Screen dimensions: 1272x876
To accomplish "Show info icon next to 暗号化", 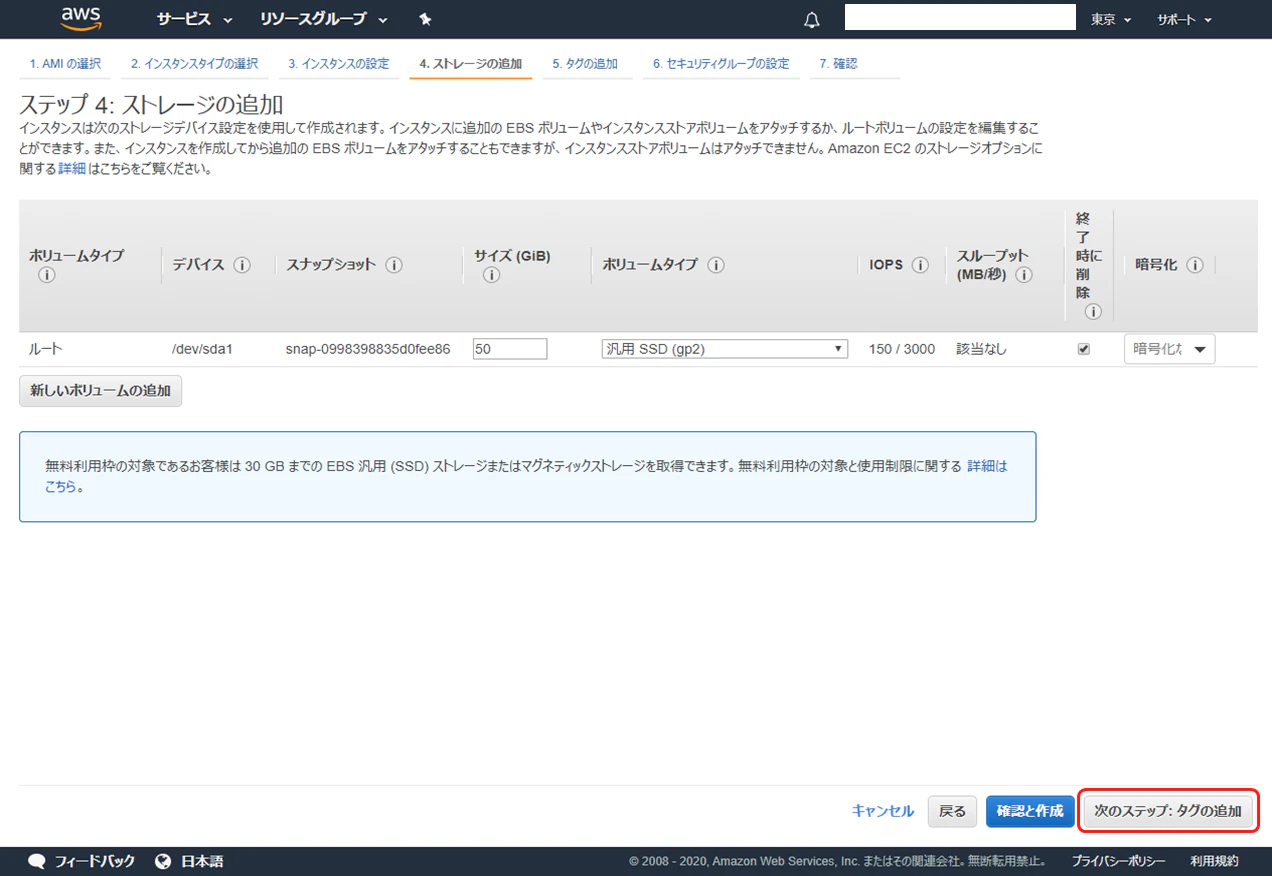I will pyautogui.click(x=1194, y=265).
